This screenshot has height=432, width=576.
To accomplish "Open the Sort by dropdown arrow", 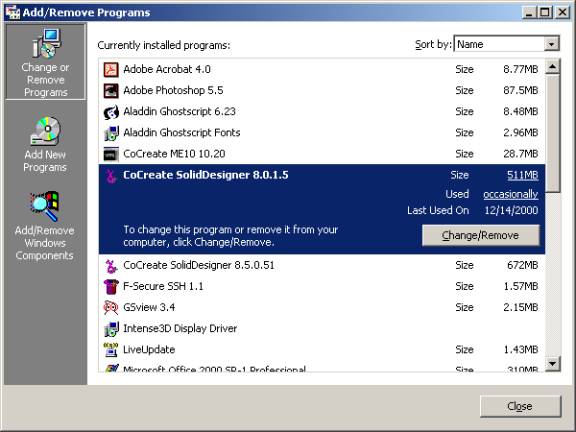I will click(551, 44).
